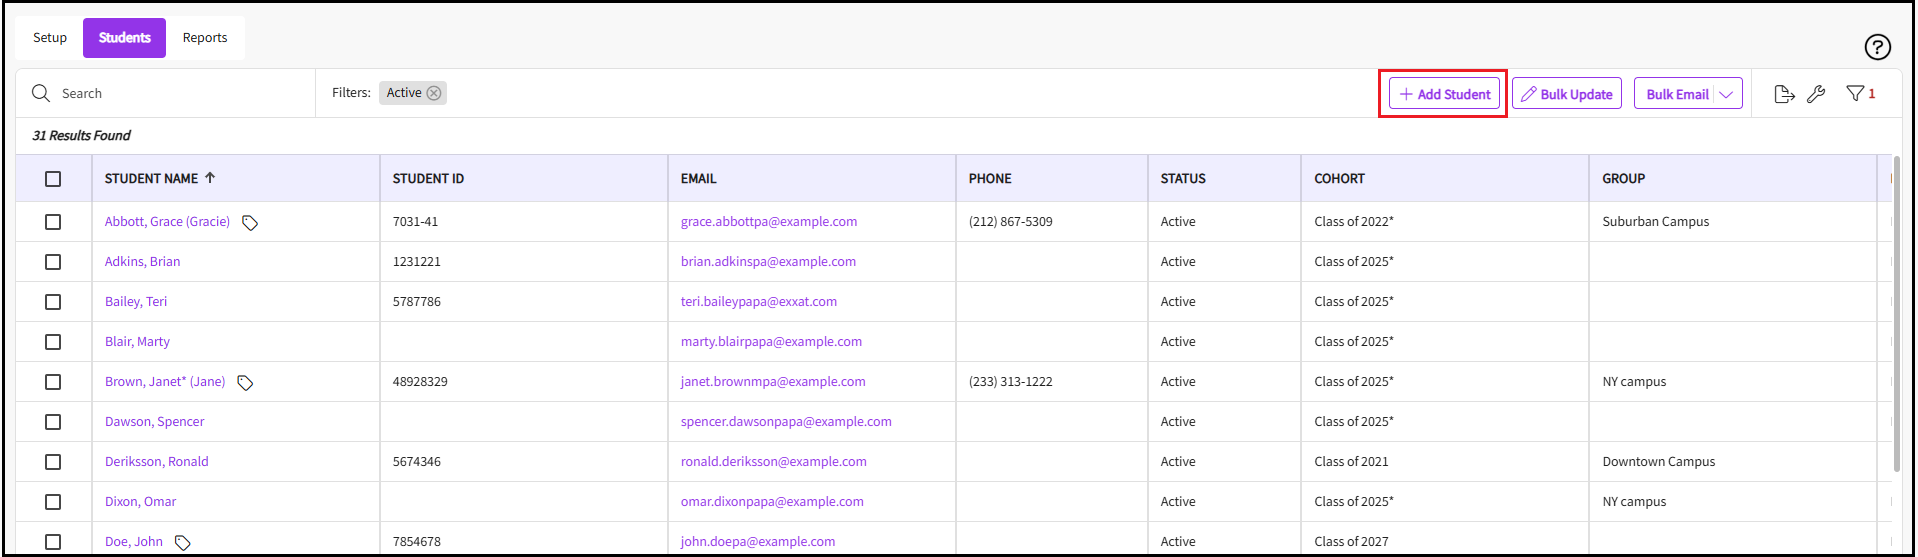Click the search magnifier icon
The width and height of the screenshot is (1918, 557).
pos(41,93)
